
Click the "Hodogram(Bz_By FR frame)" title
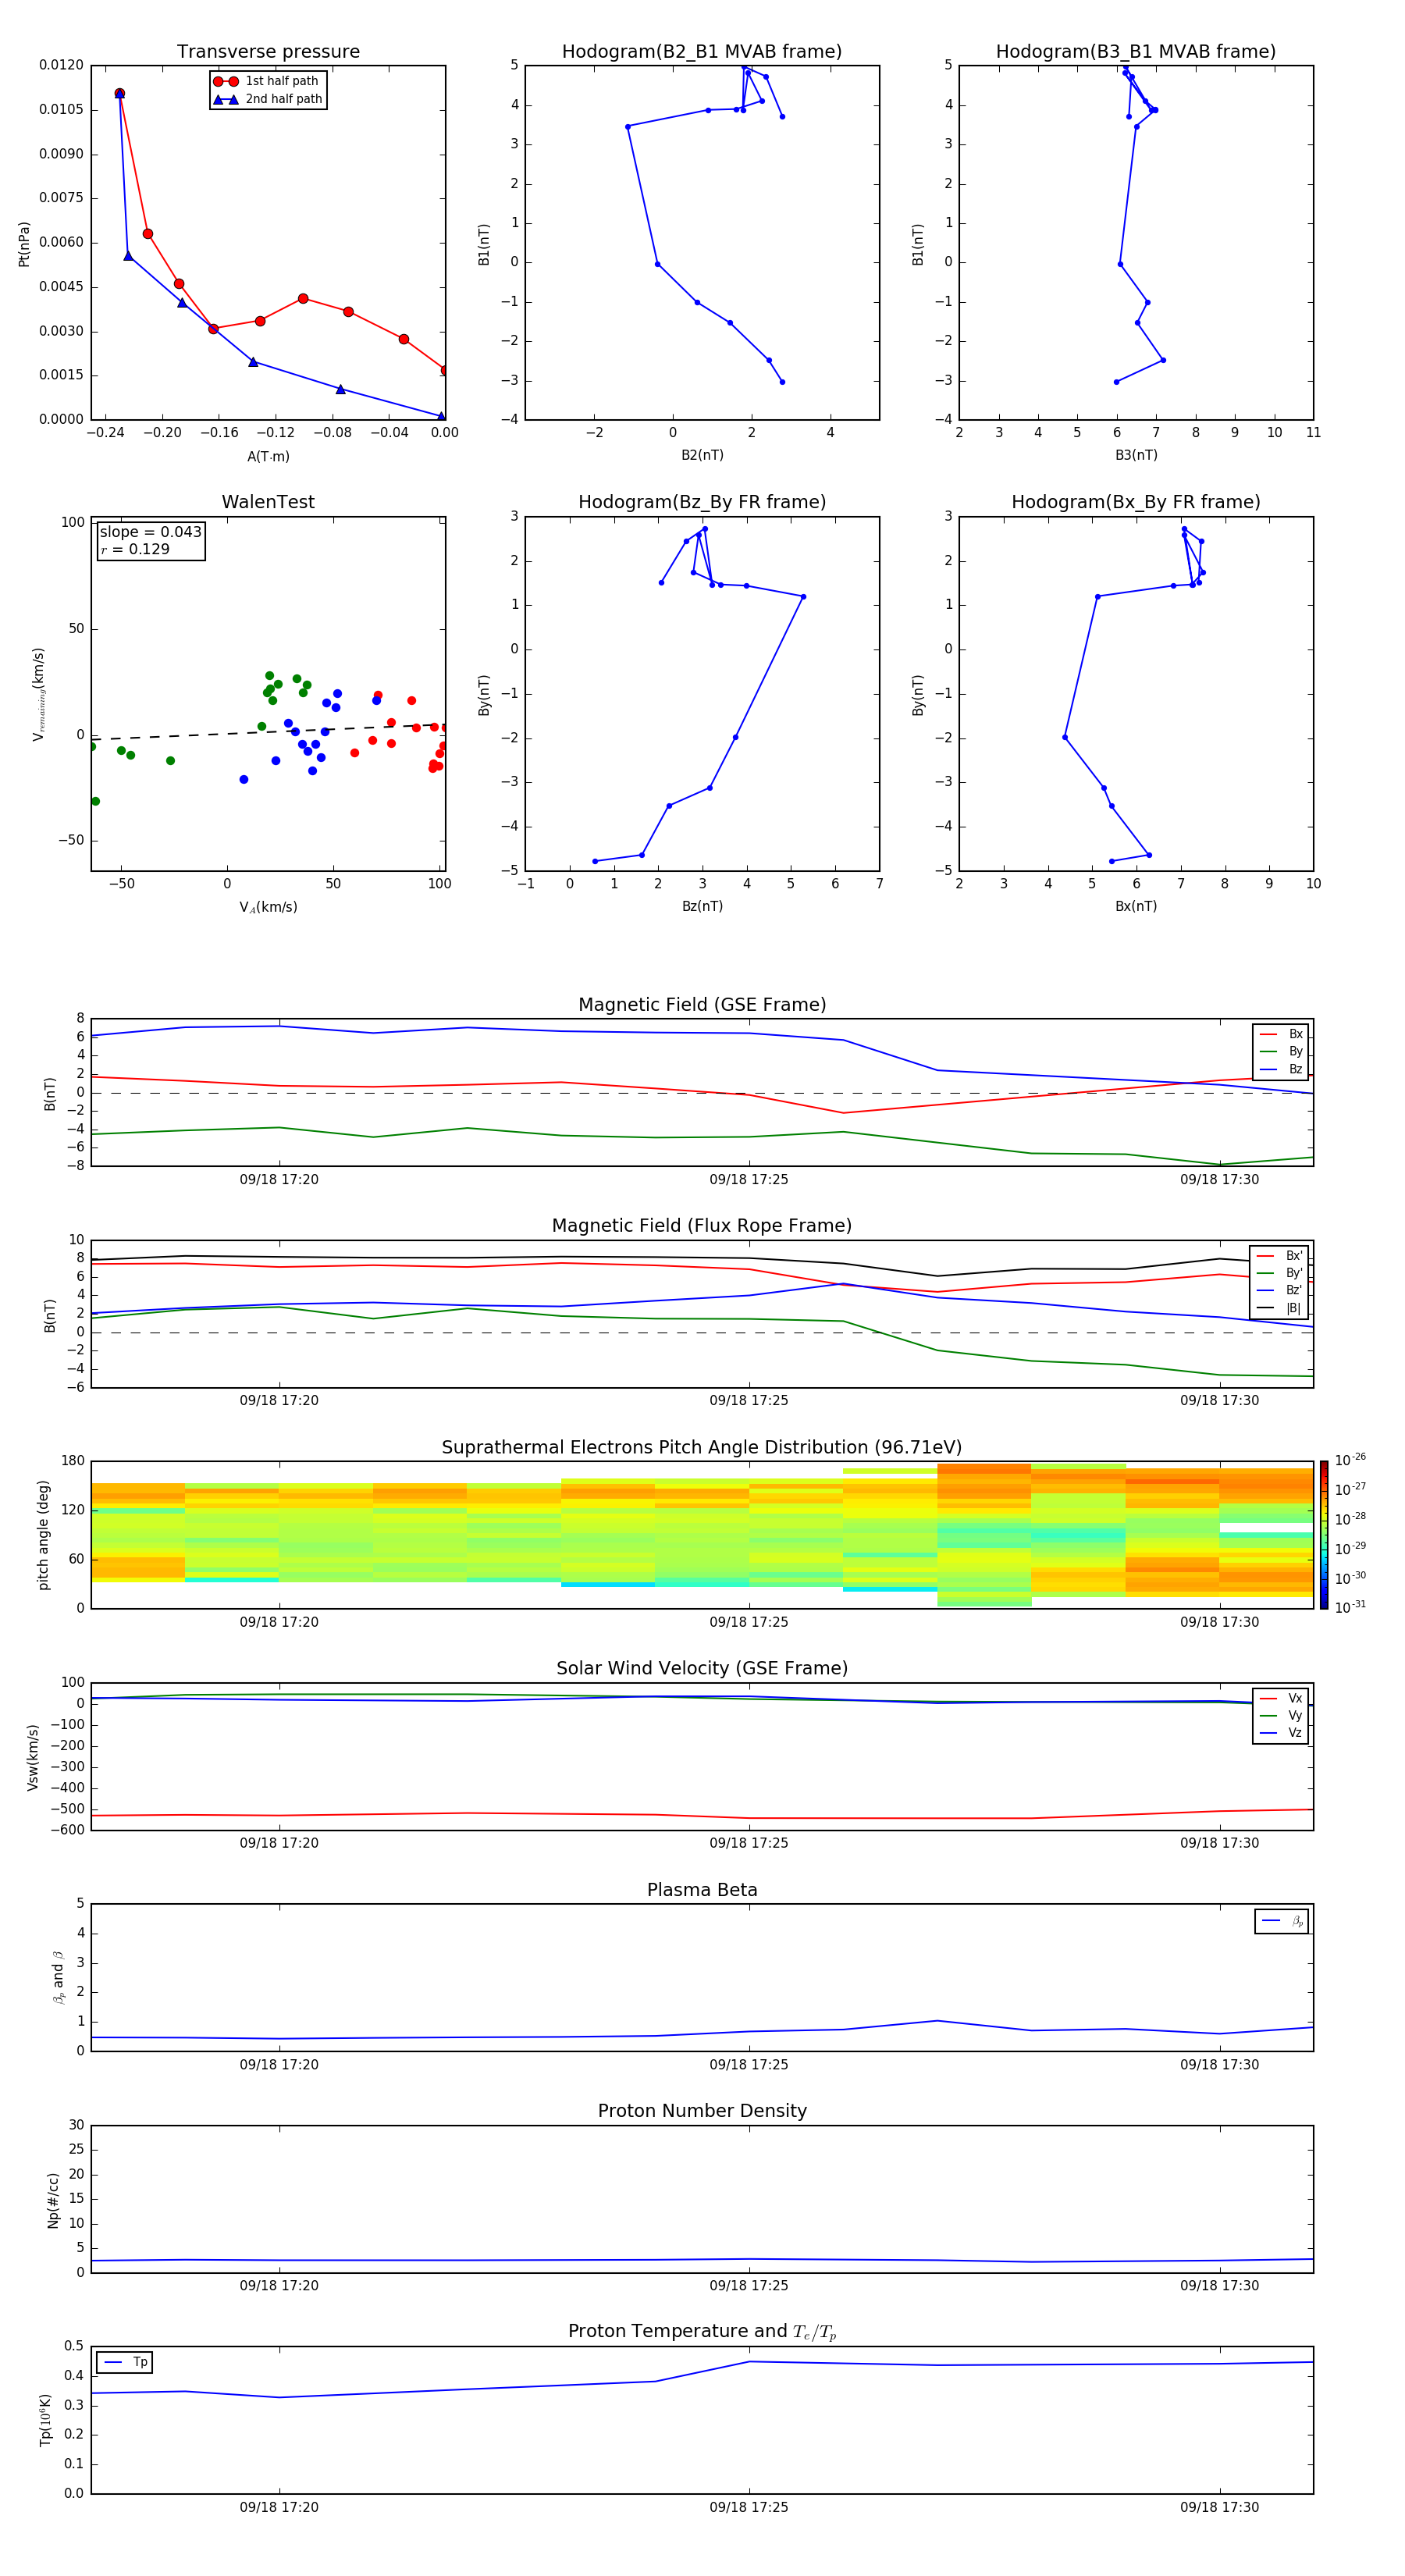[x=702, y=502]
